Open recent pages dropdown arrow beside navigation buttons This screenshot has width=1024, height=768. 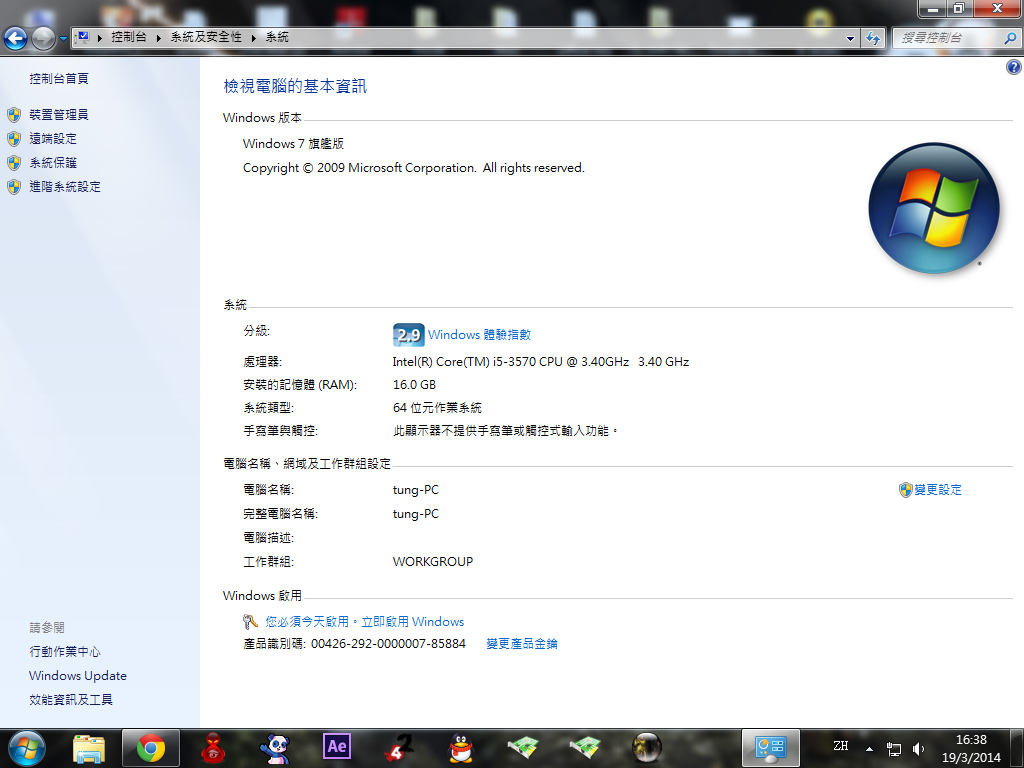[63, 39]
